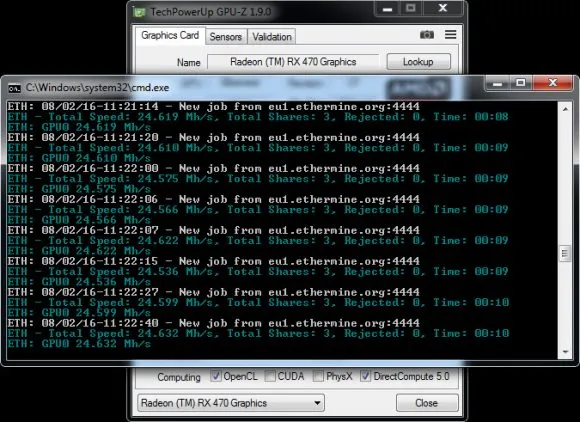
Task: Click the 'New job' line at 11:22:00
Action: (x=213, y=169)
